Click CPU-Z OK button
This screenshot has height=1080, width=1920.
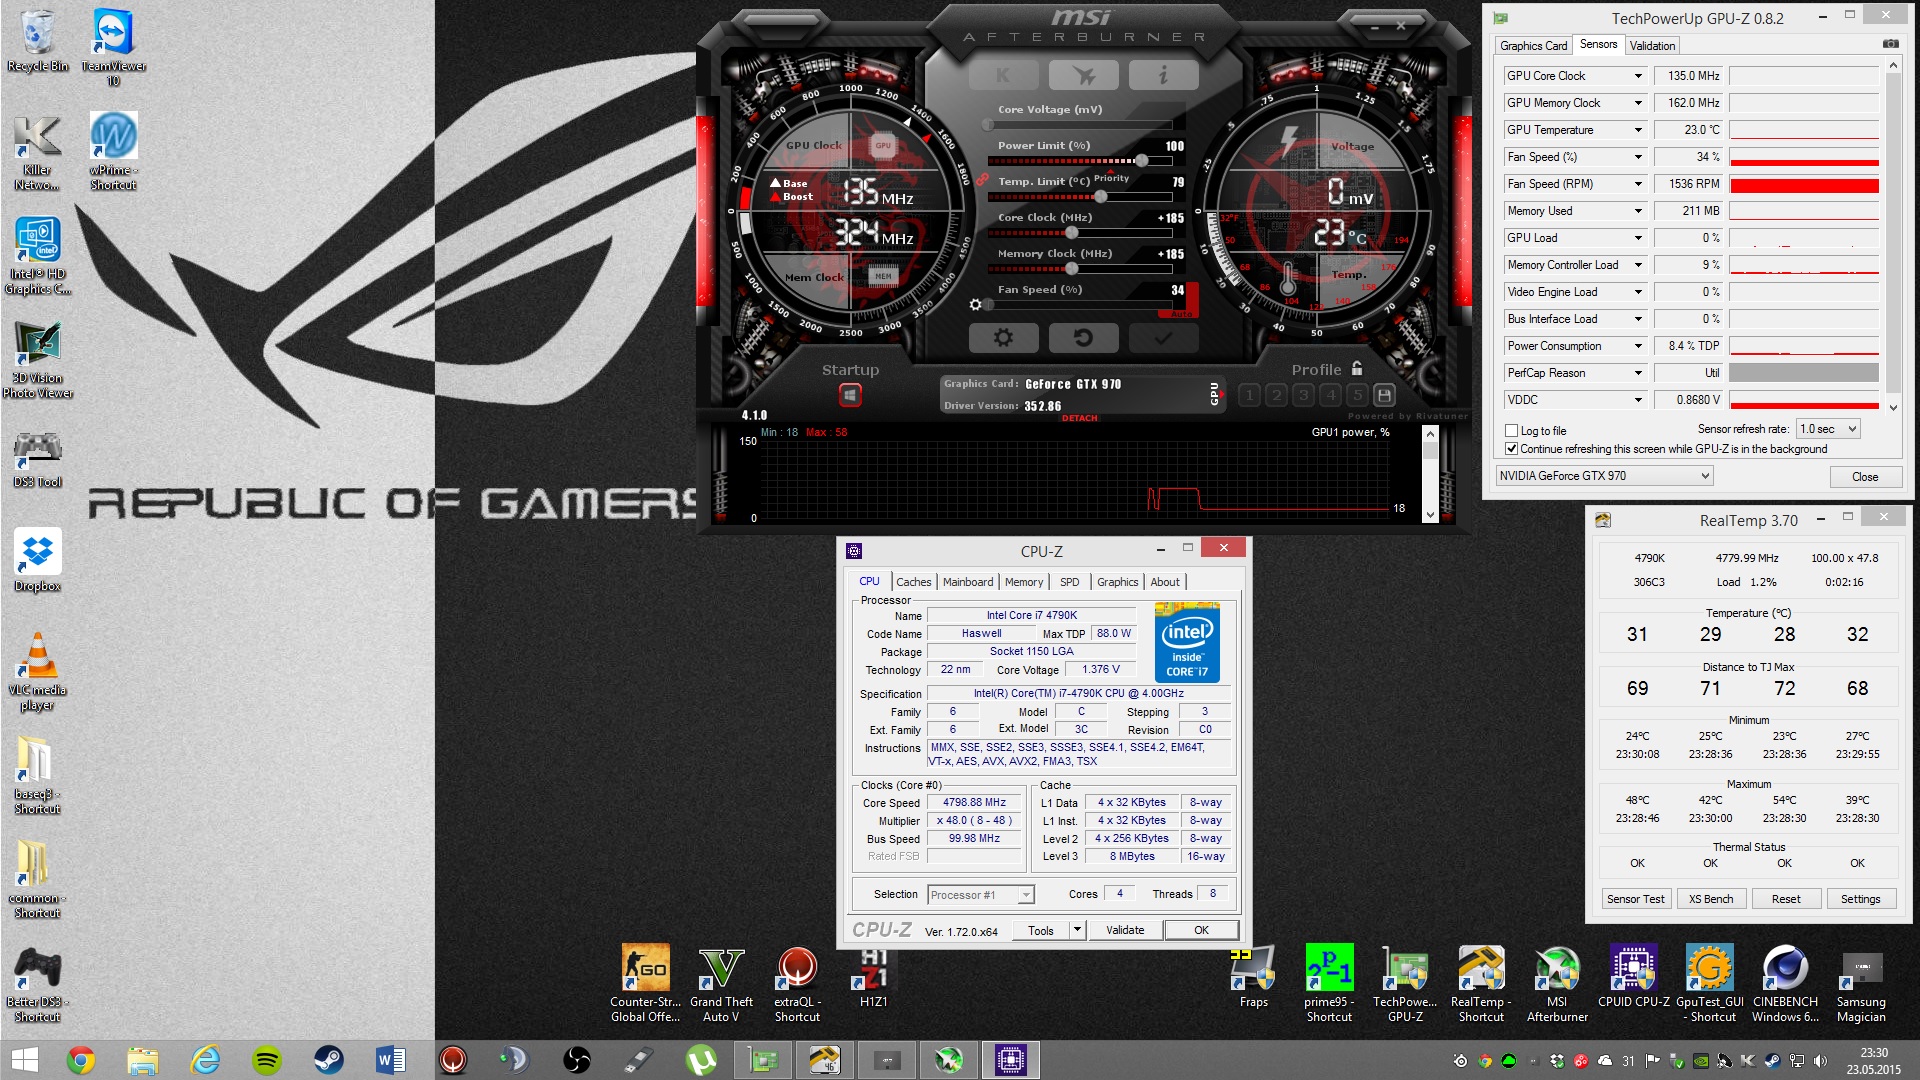click(1201, 930)
